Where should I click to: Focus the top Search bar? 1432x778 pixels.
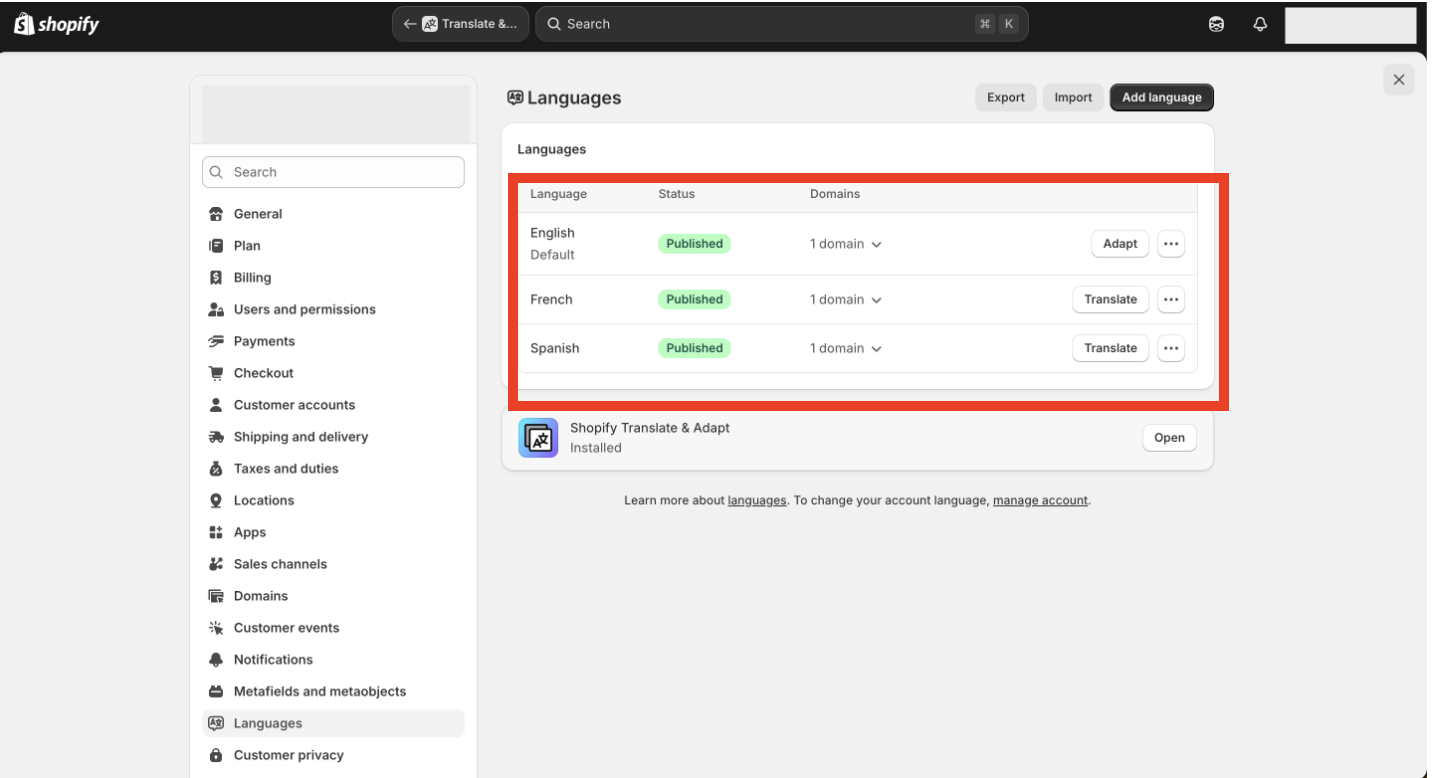point(782,24)
